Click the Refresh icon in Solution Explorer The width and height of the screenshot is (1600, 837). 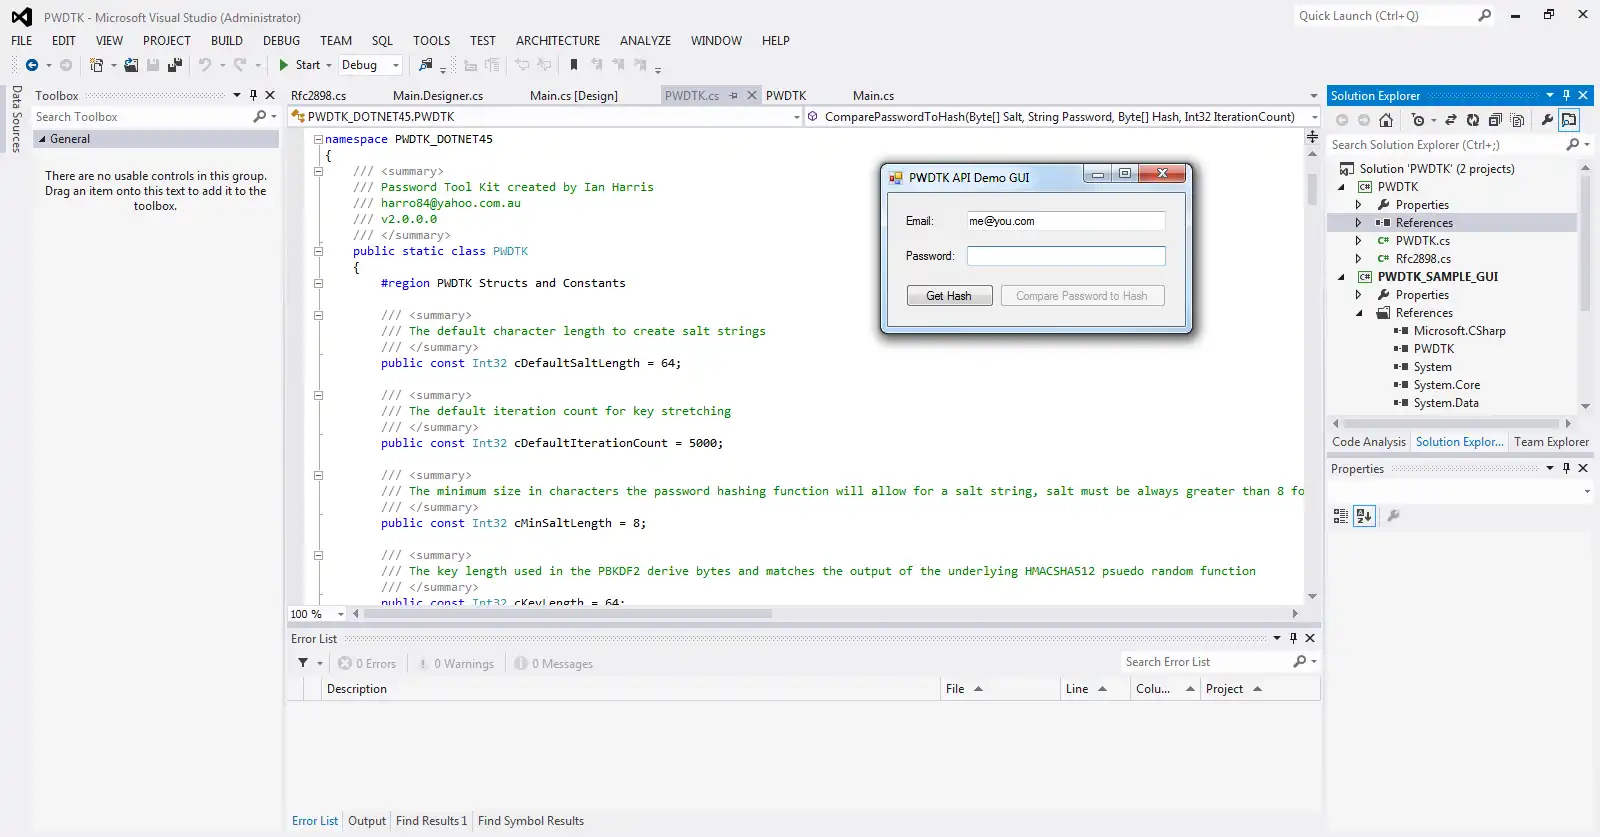point(1473,120)
